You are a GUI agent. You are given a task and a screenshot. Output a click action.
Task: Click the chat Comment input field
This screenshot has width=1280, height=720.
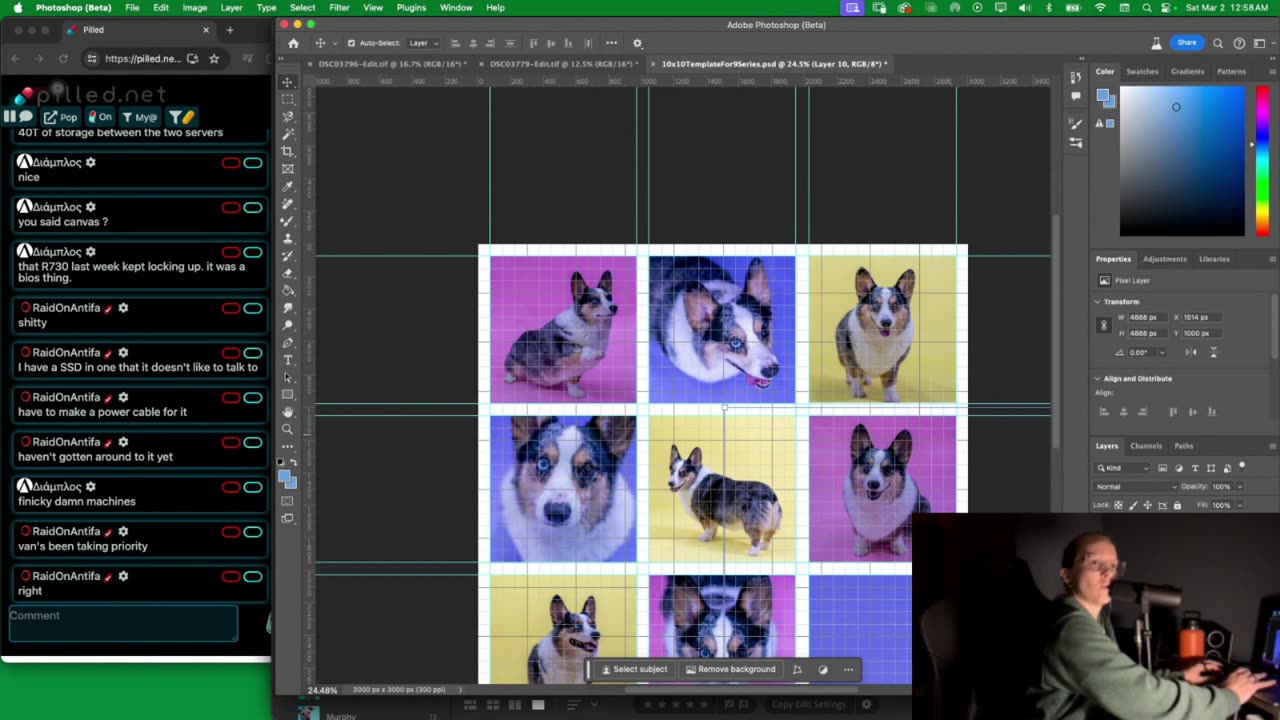(123, 622)
